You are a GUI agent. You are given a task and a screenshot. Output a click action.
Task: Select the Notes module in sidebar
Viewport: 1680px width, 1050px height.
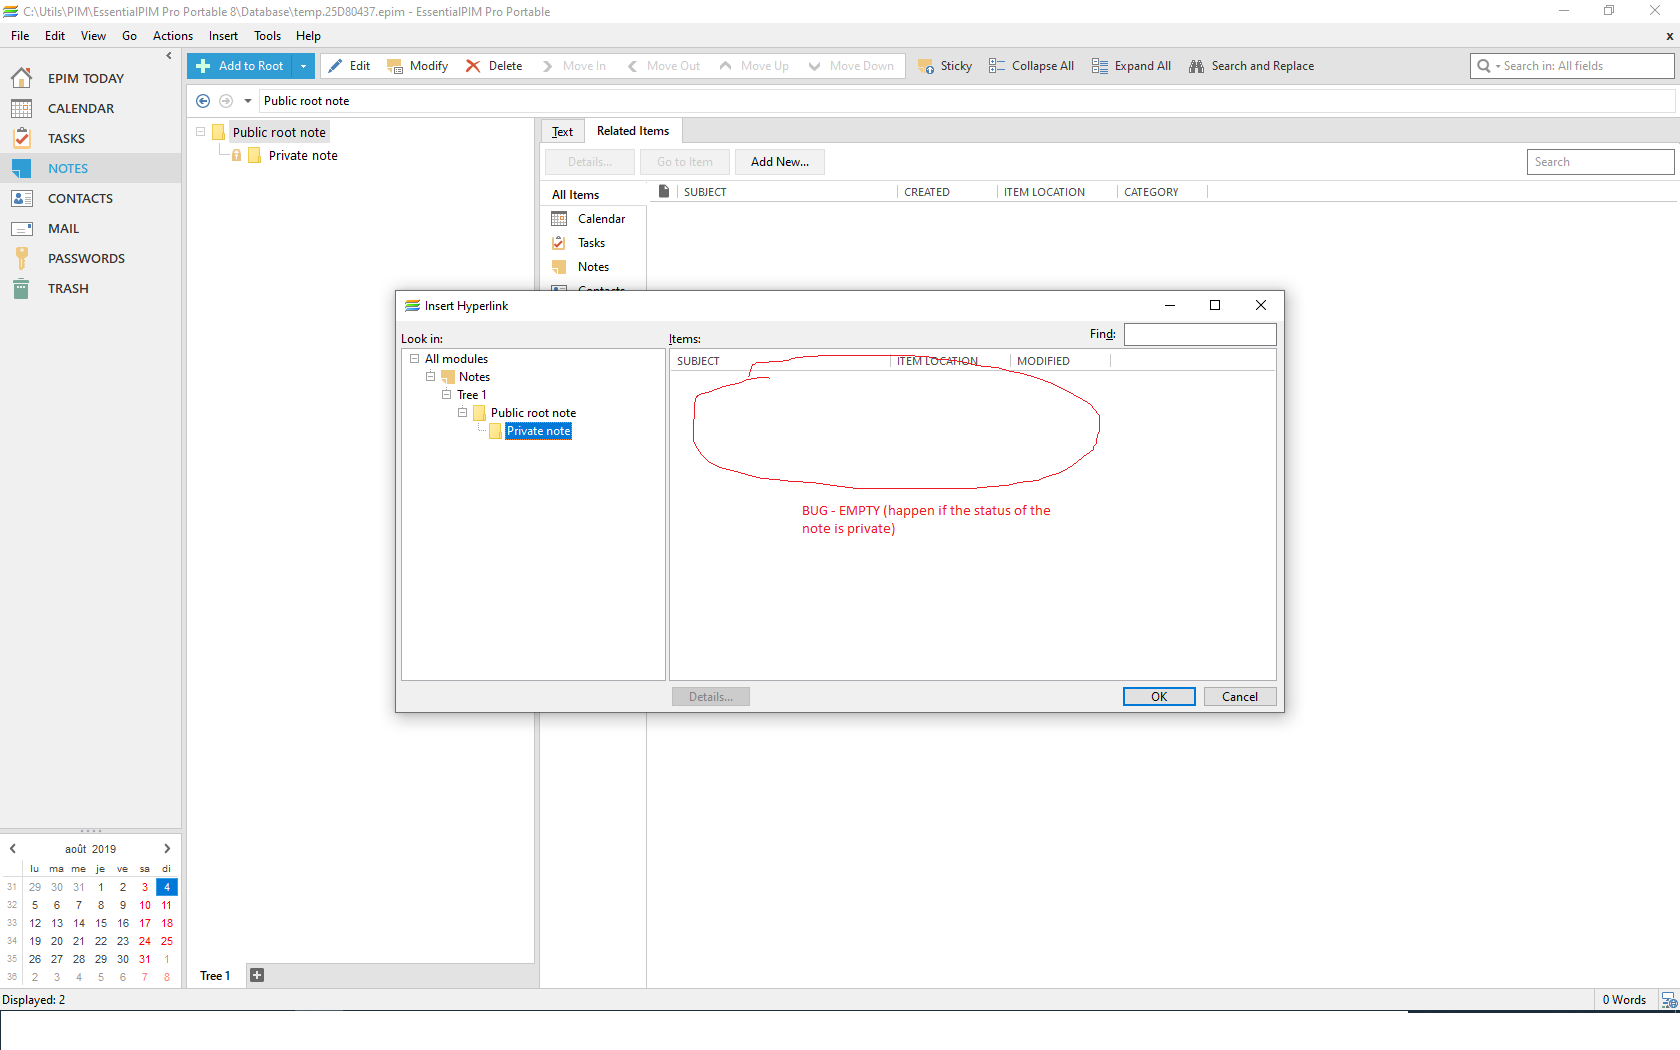point(68,168)
